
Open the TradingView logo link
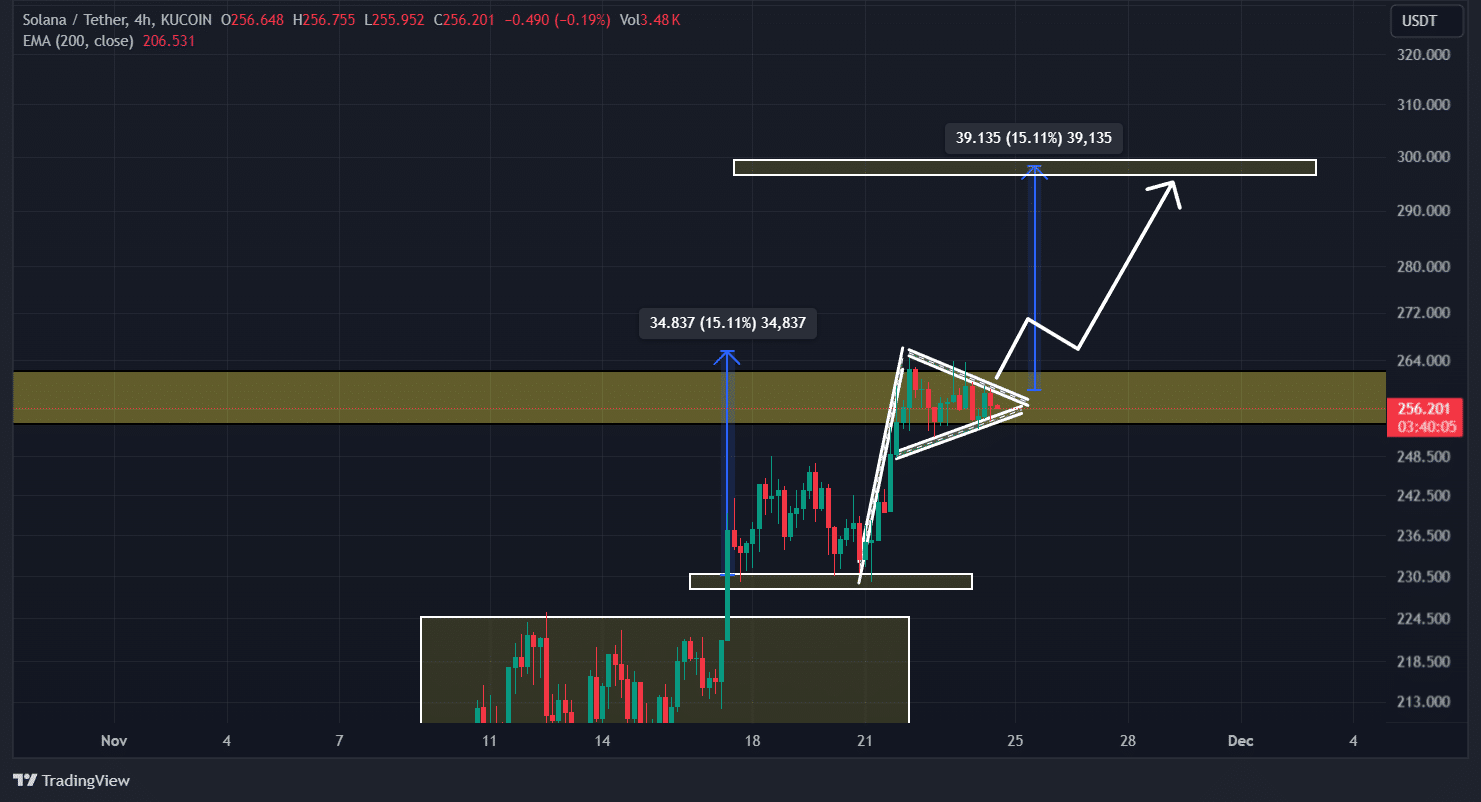point(71,780)
